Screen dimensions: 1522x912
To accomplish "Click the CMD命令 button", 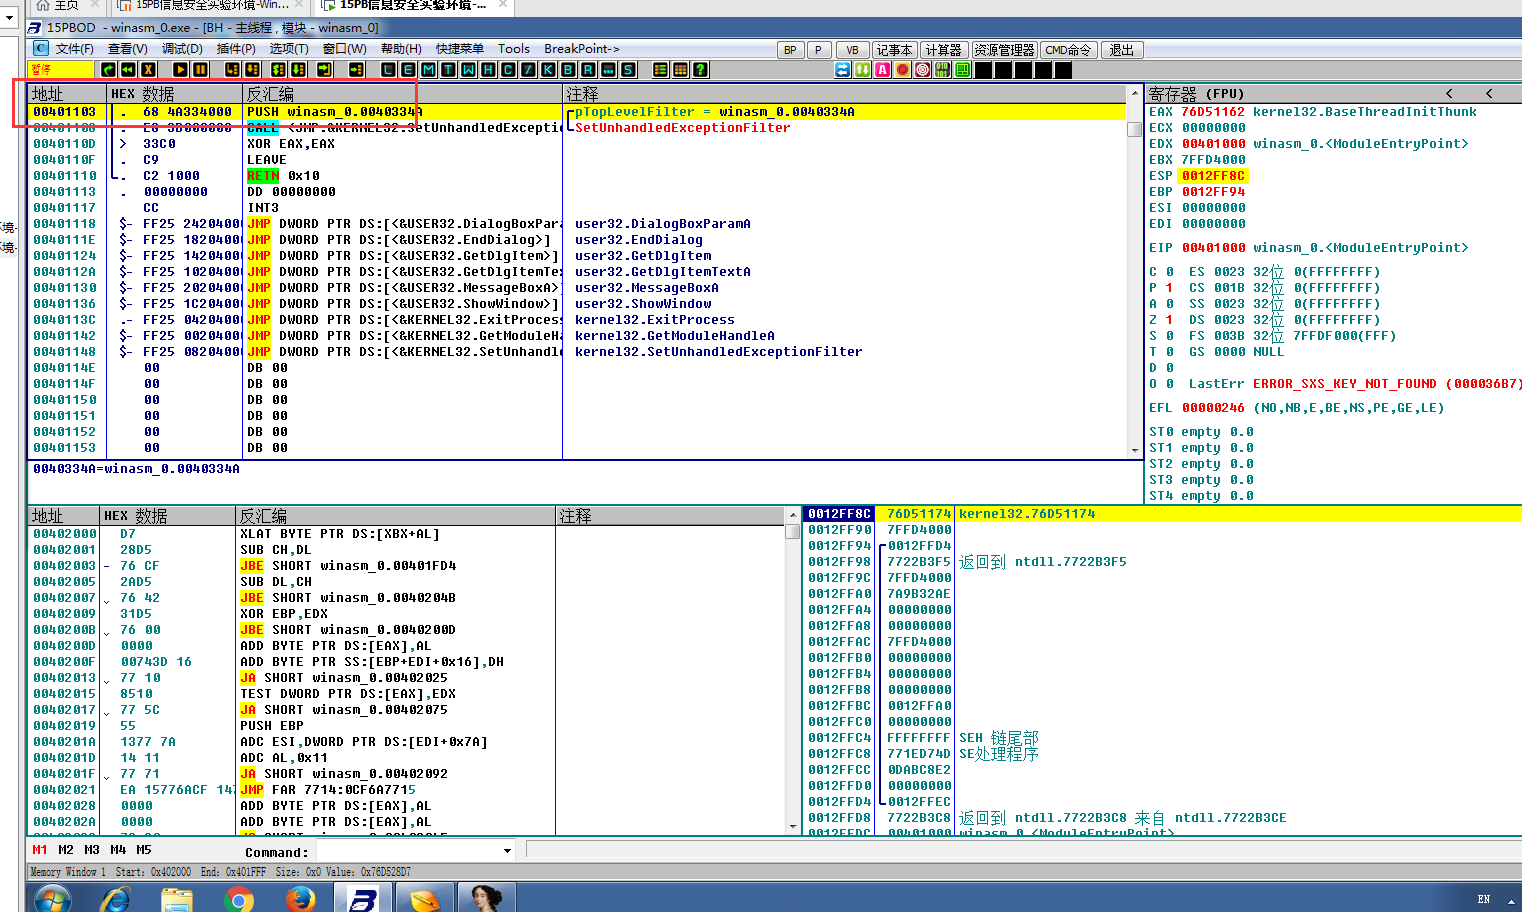I will tap(1068, 50).
